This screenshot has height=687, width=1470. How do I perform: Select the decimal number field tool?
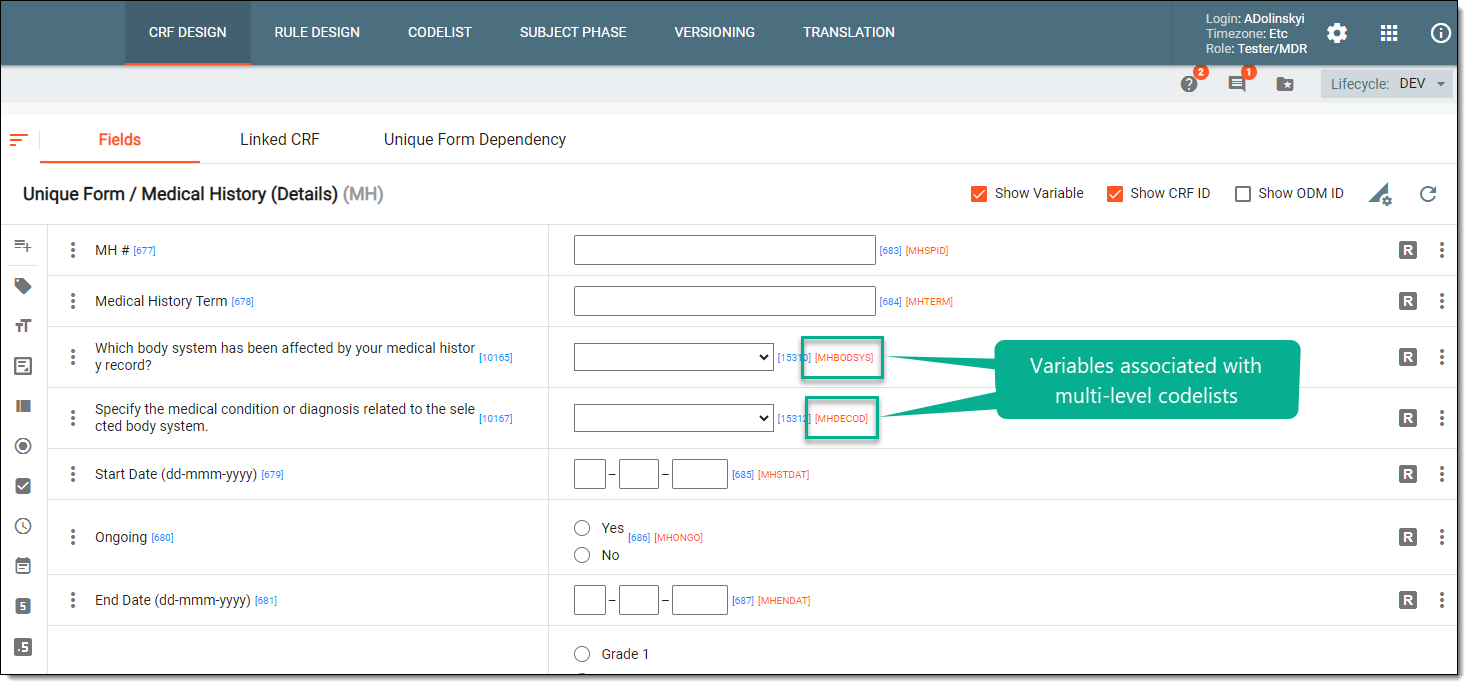click(x=23, y=647)
